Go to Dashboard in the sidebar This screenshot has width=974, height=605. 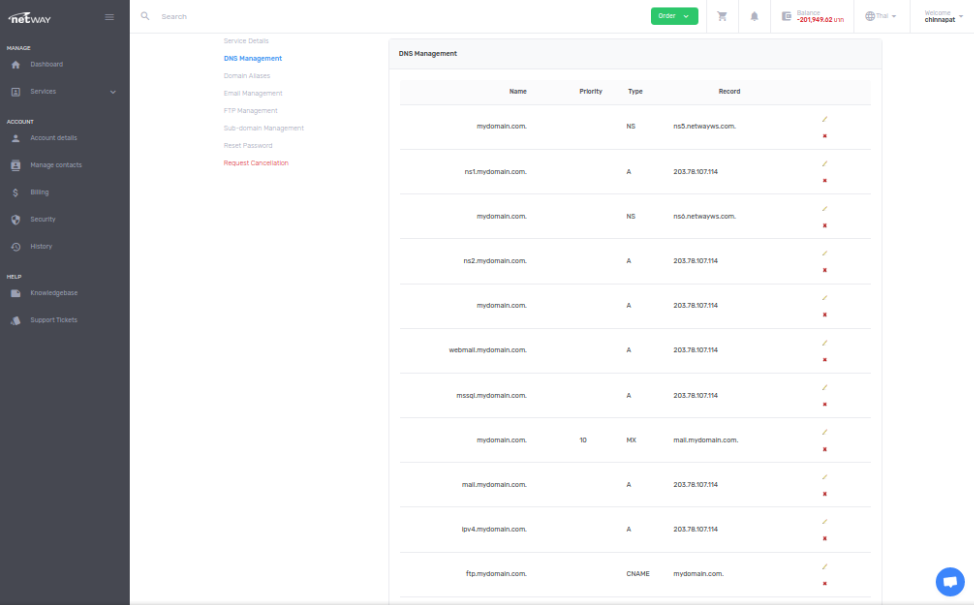click(x=46, y=64)
